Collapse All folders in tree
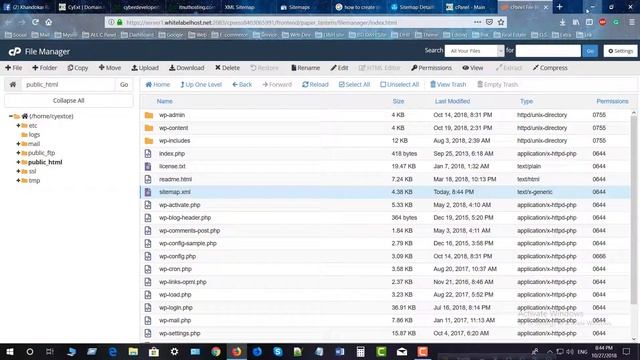The height and width of the screenshot is (360, 640). [69, 100]
